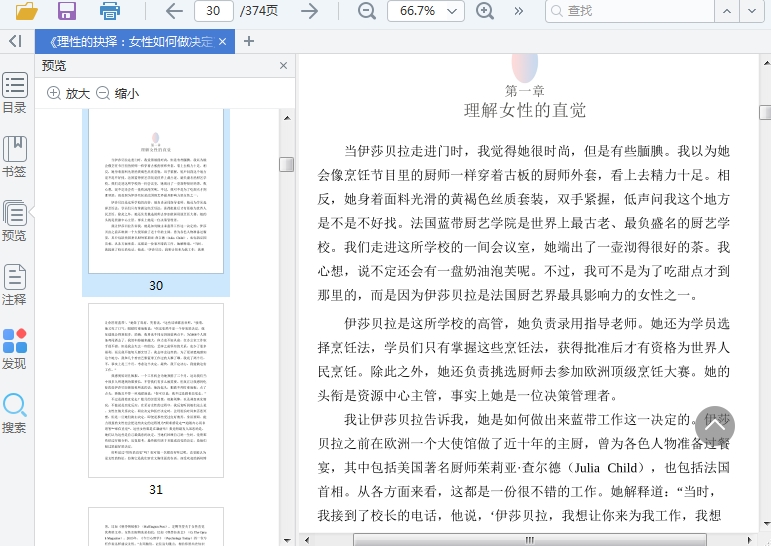Open the 目录 table of contents panel
This screenshot has width=771, height=546.
tap(14, 94)
